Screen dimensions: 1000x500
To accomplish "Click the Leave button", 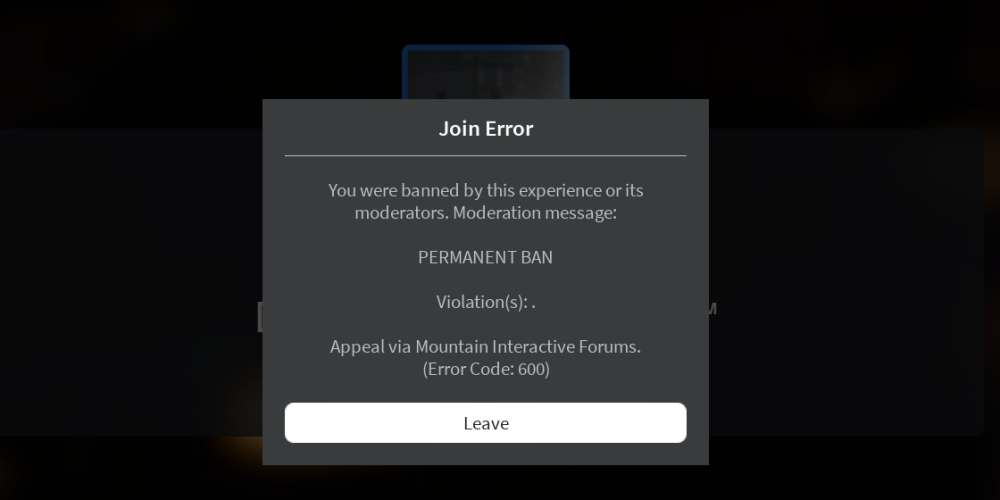I will 485,423.
